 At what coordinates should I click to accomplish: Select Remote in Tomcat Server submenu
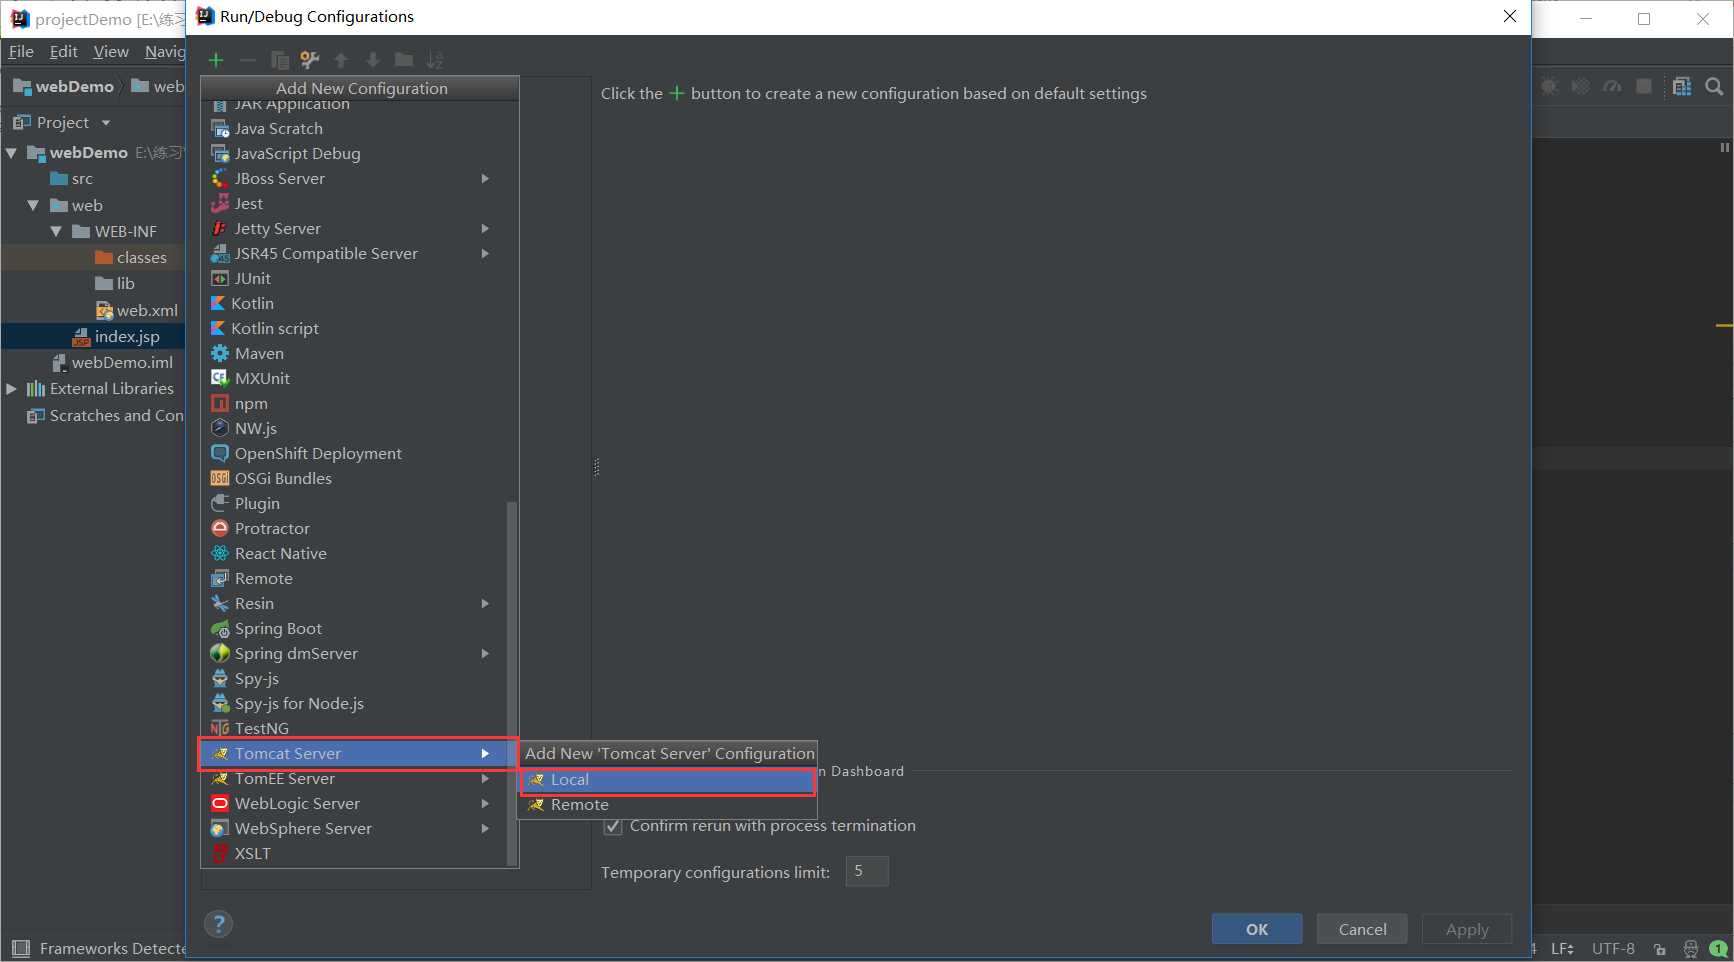click(667, 805)
